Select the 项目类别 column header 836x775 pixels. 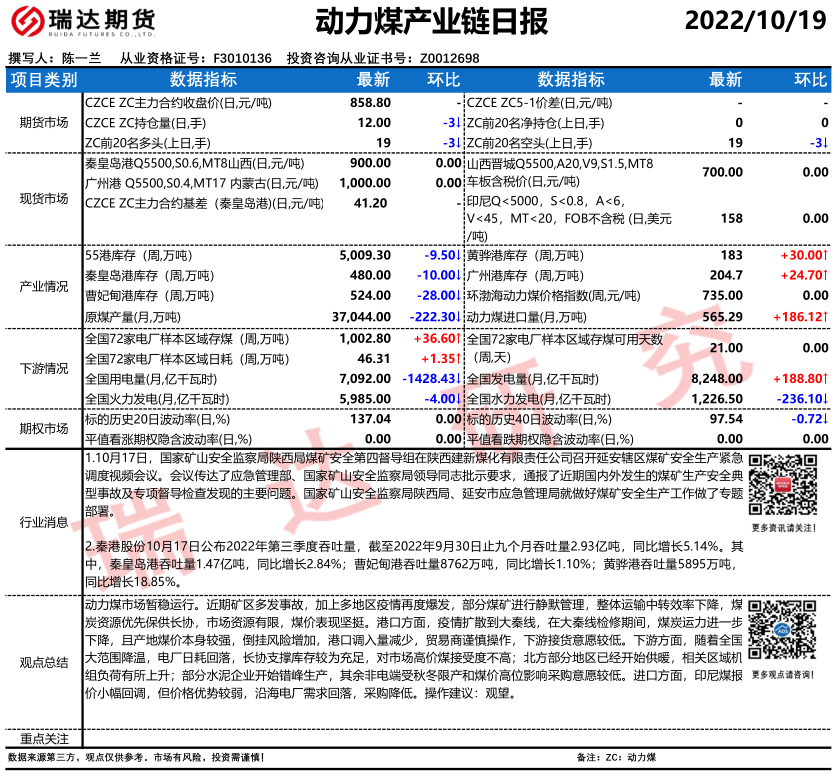[x=44, y=80]
